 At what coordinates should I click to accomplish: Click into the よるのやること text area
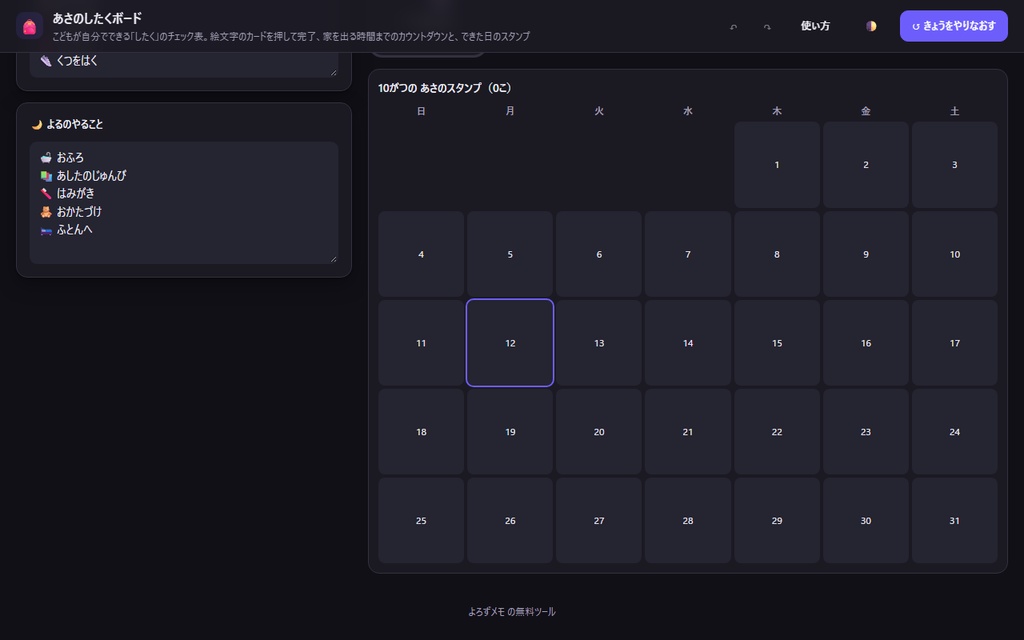coord(184,202)
